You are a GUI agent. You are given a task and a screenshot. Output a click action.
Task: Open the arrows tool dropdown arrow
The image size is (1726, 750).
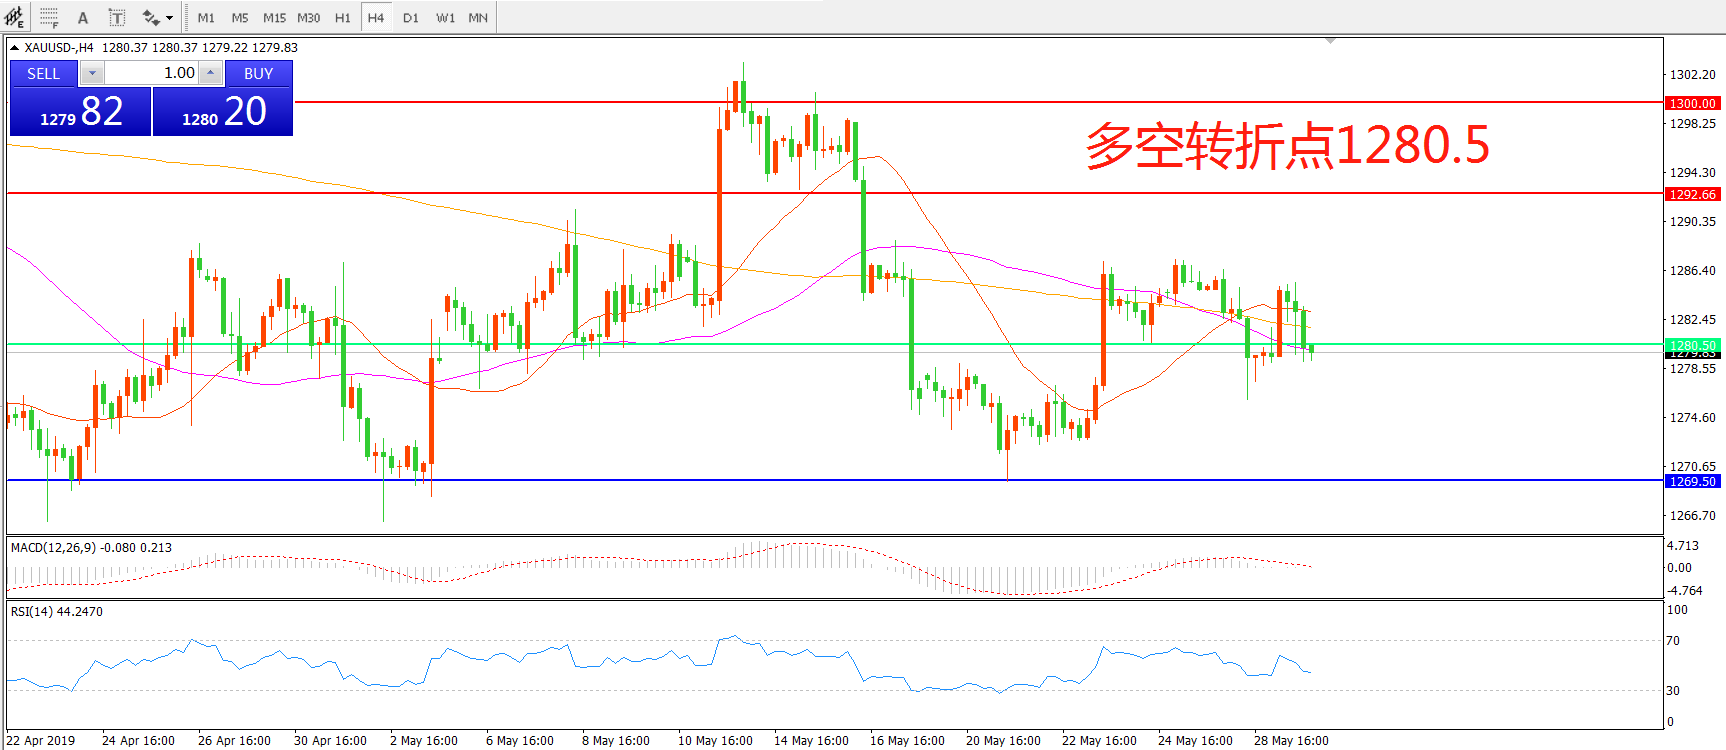click(x=169, y=18)
